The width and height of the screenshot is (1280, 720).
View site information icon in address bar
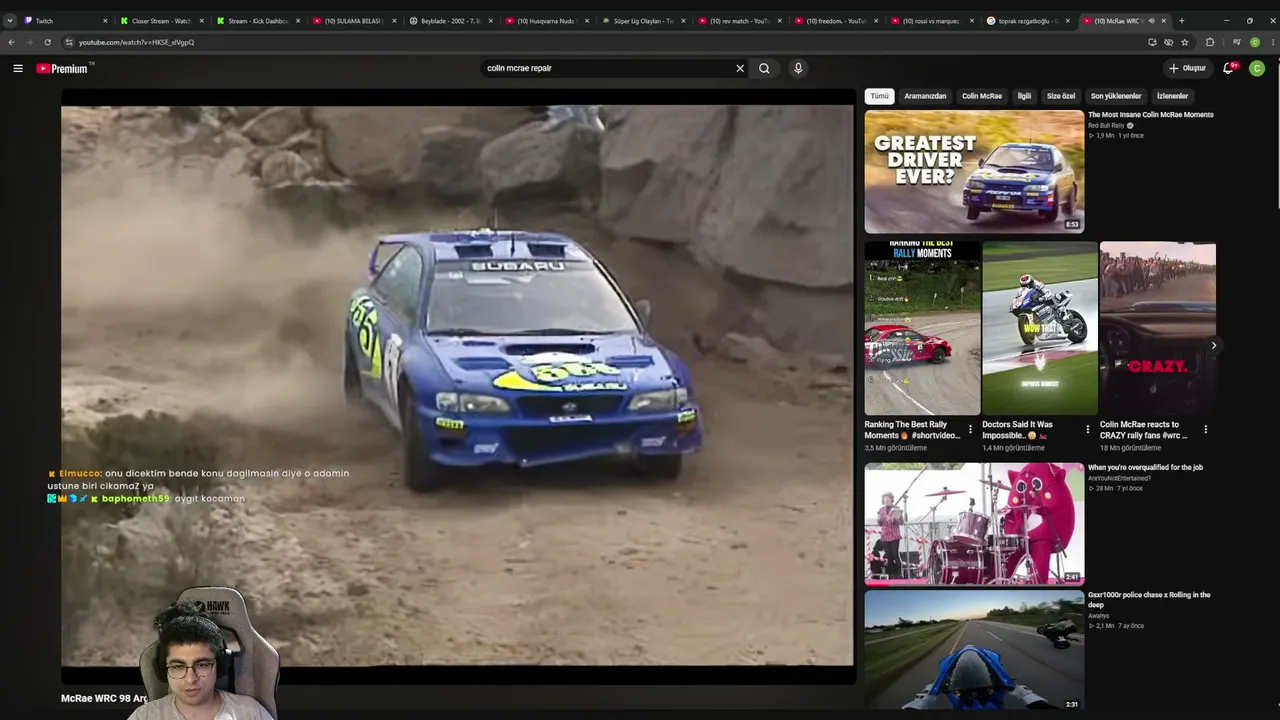click(68, 42)
